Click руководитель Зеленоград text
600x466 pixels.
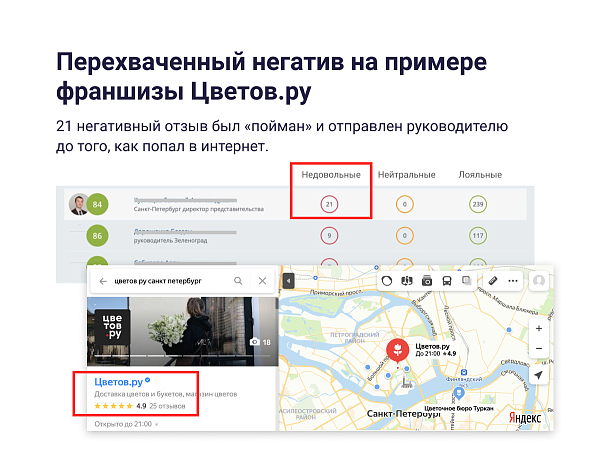point(170,241)
